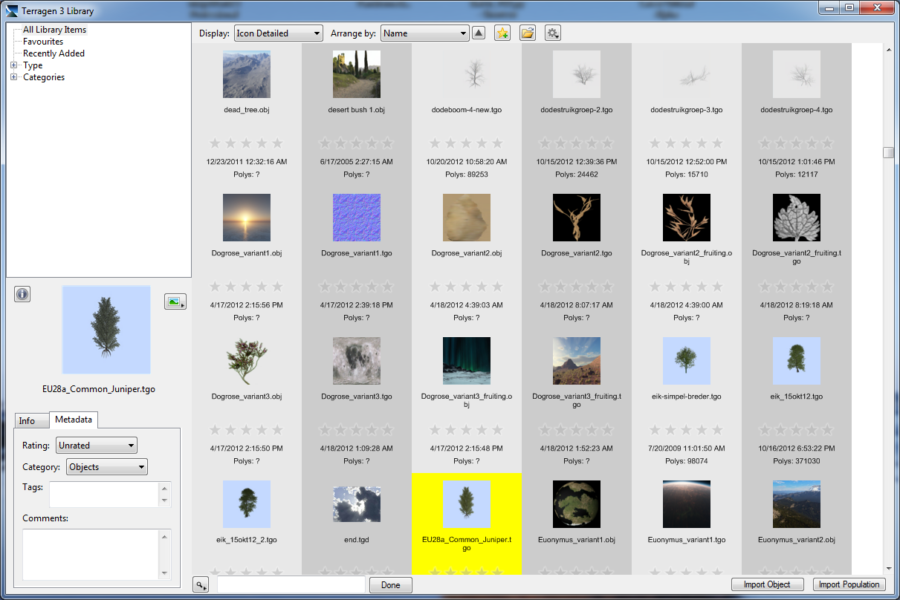The height and width of the screenshot is (600, 900).
Task: Select All Library Items in the sidebar
Action: click(56, 29)
